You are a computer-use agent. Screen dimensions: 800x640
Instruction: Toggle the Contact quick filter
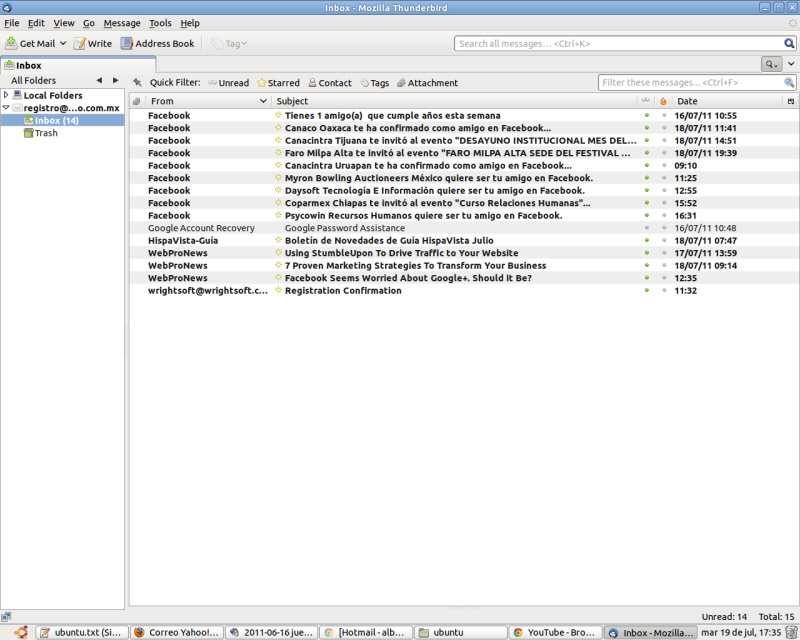click(x=330, y=83)
